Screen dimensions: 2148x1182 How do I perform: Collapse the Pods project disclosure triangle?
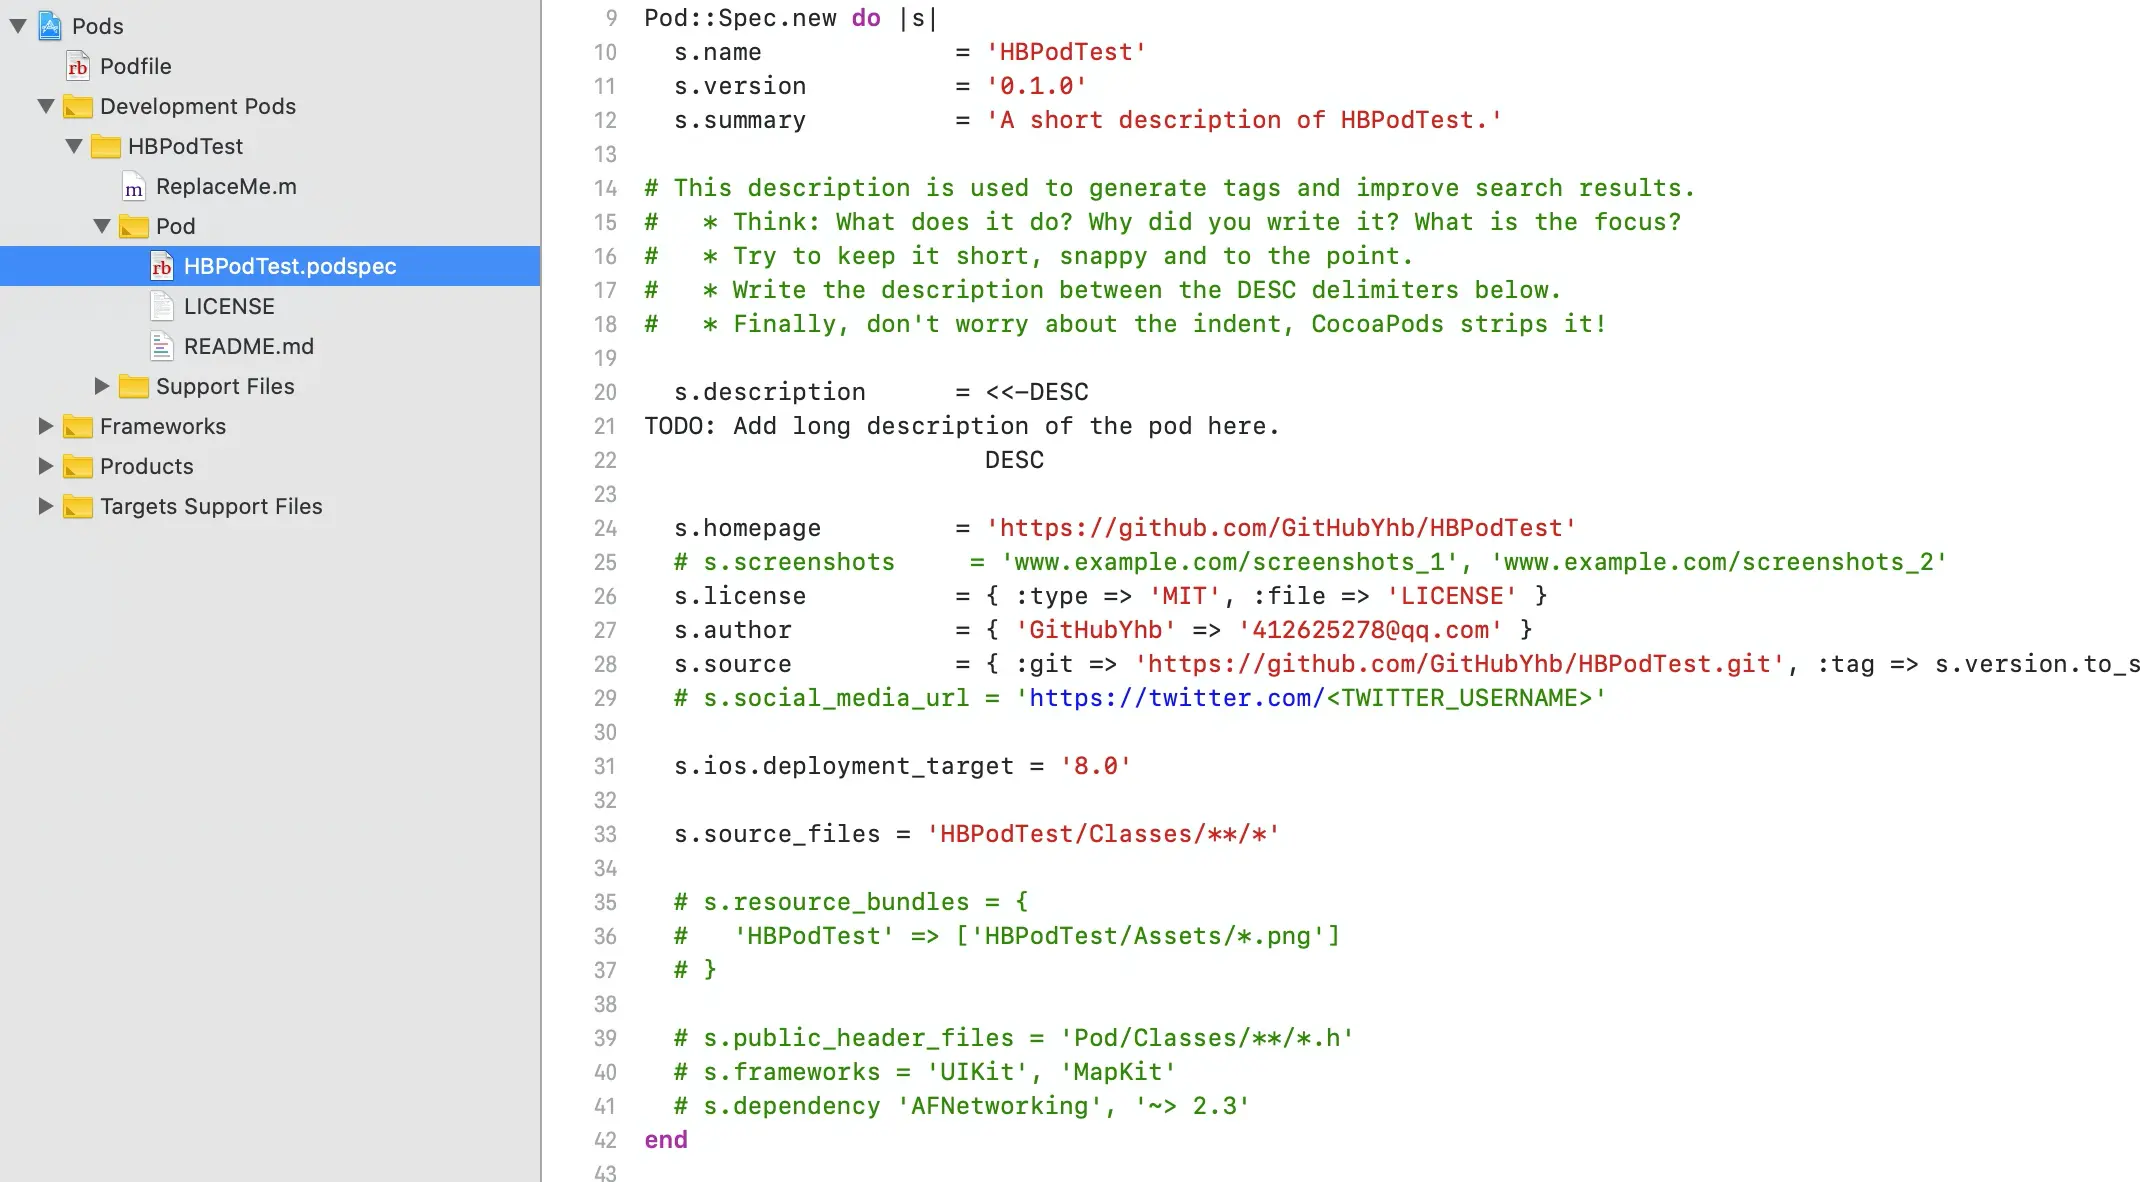coord(18,26)
